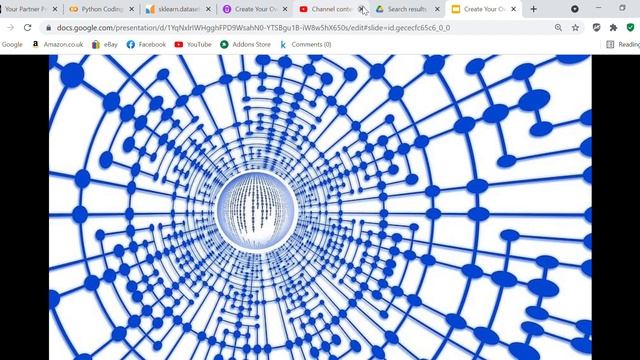
Task: Open the Comments (0) bookmark
Action: pos(305,44)
